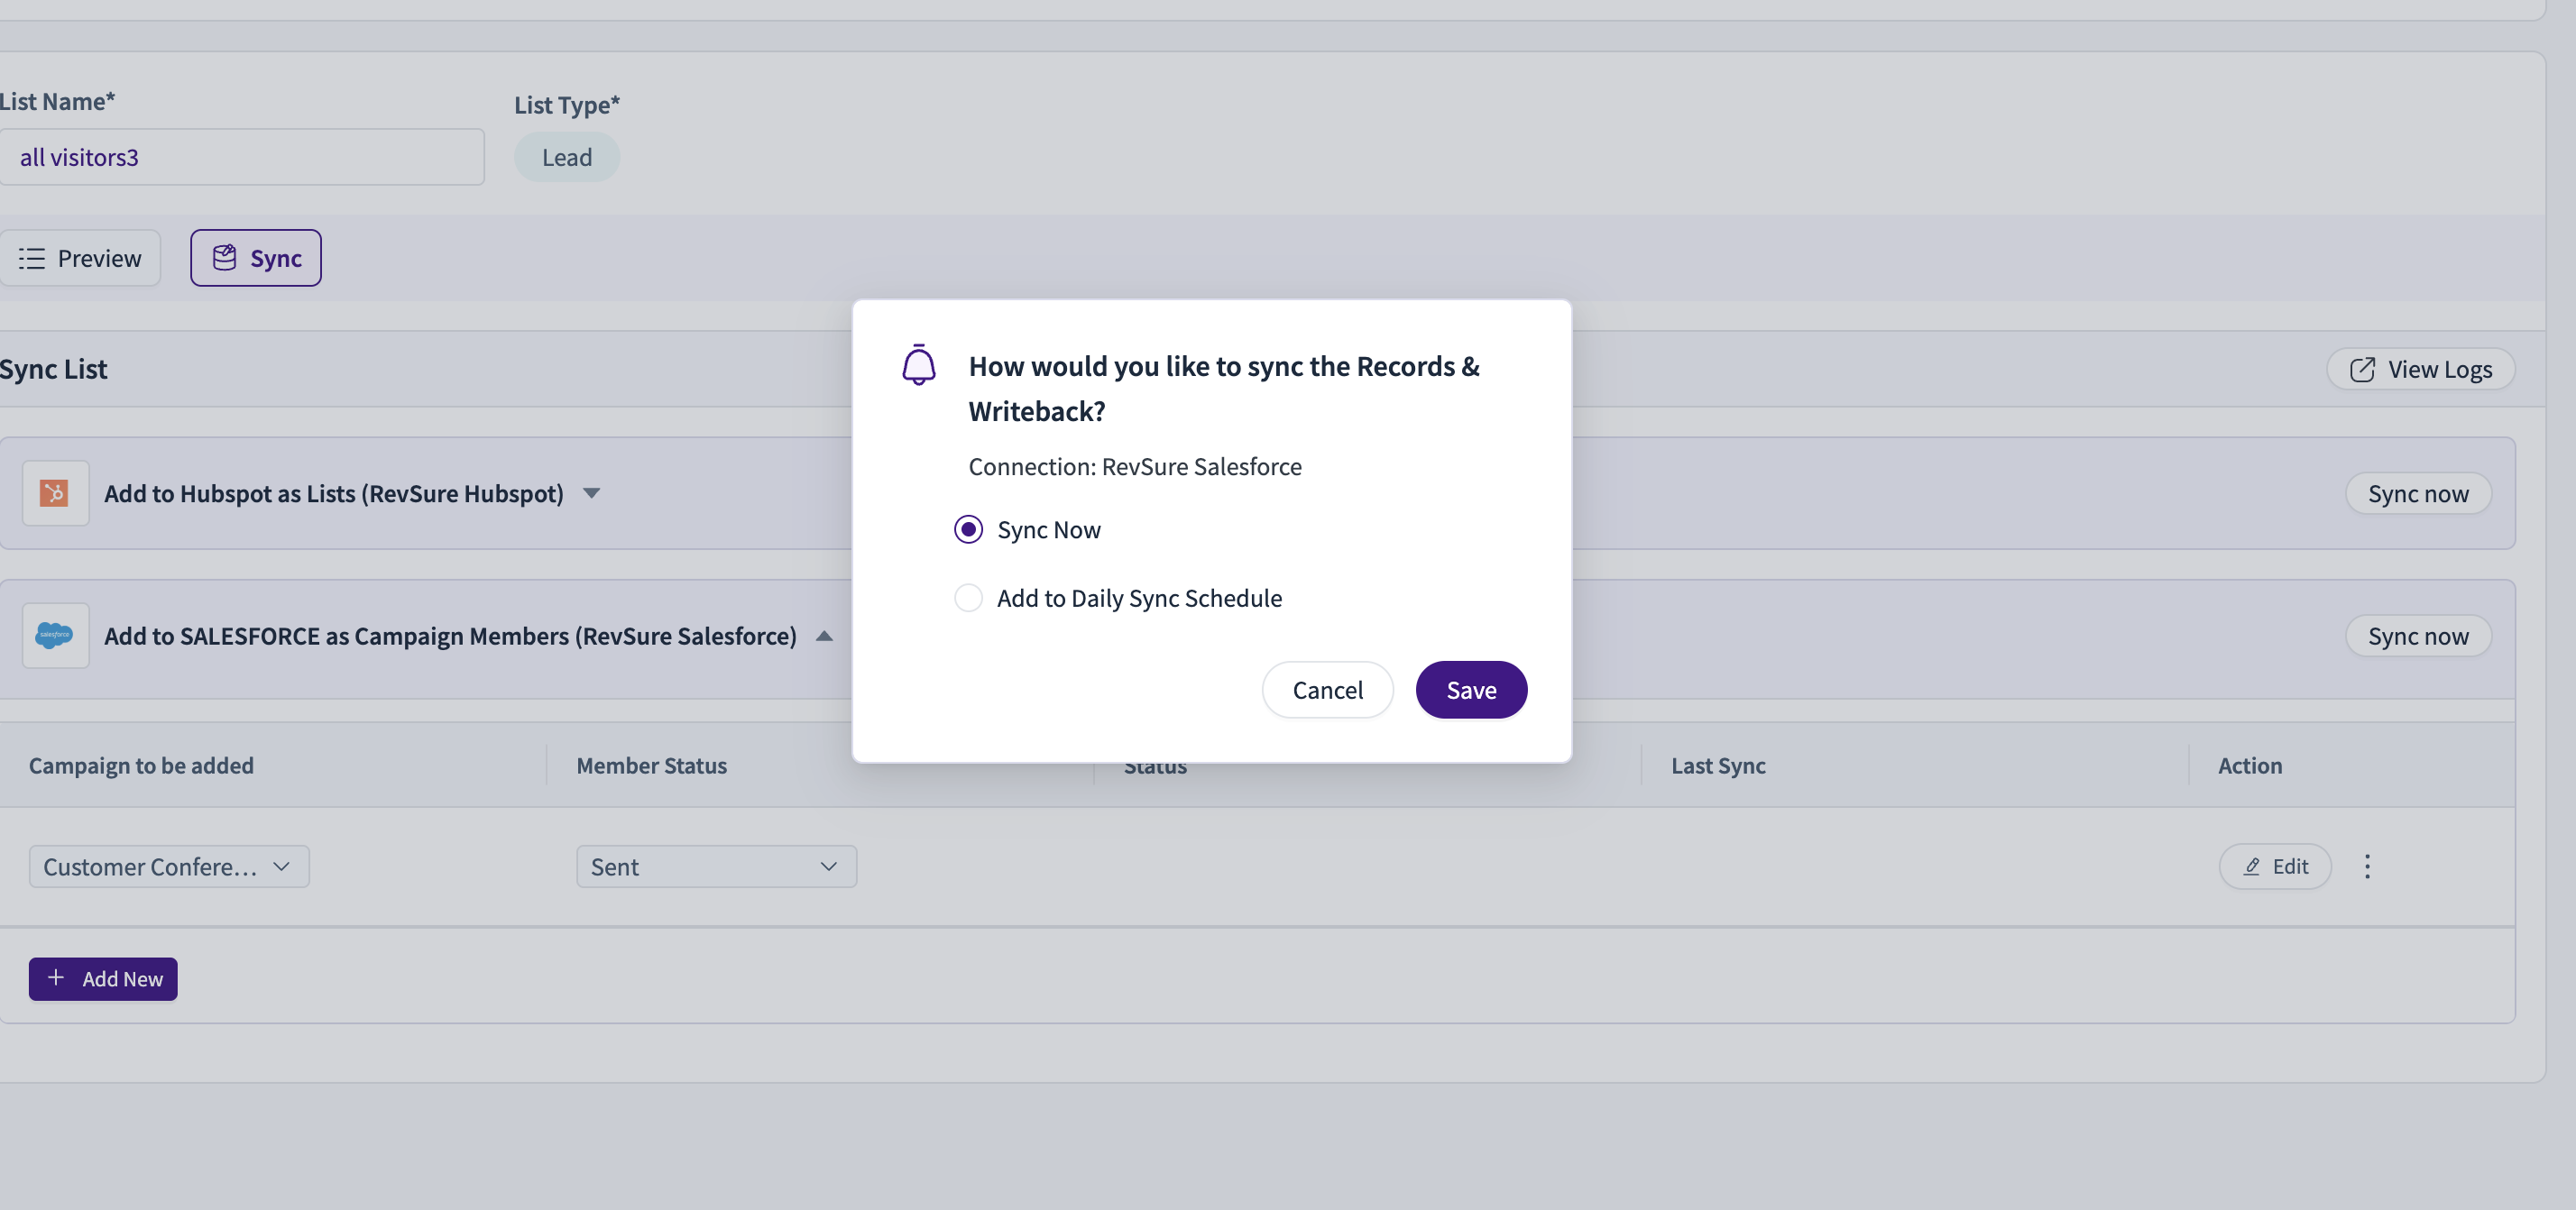The image size is (2576, 1210).
Task: Click the Last Sync column header
Action: (1718, 765)
